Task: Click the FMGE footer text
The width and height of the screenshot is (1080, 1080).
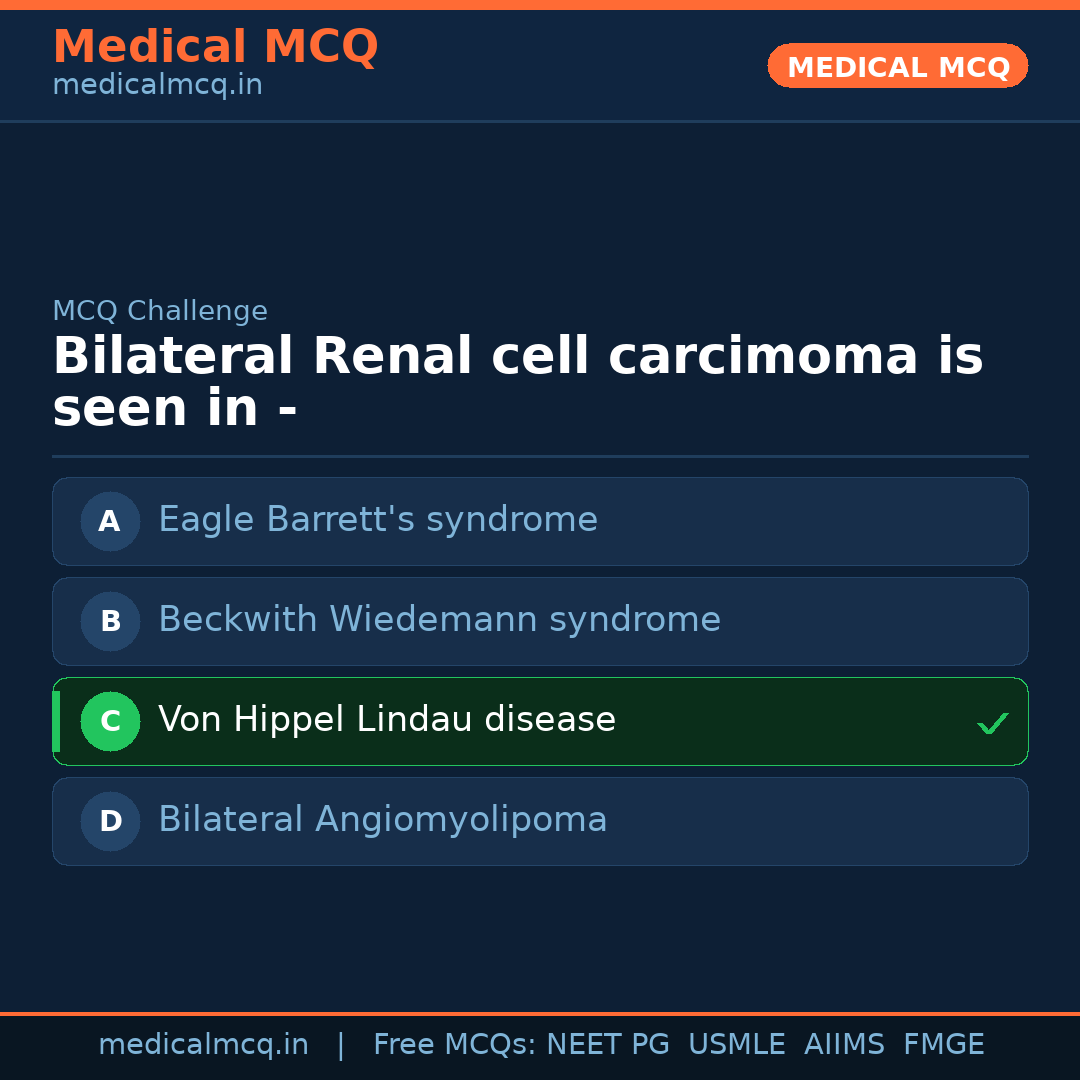Action: tap(943, 1045)
